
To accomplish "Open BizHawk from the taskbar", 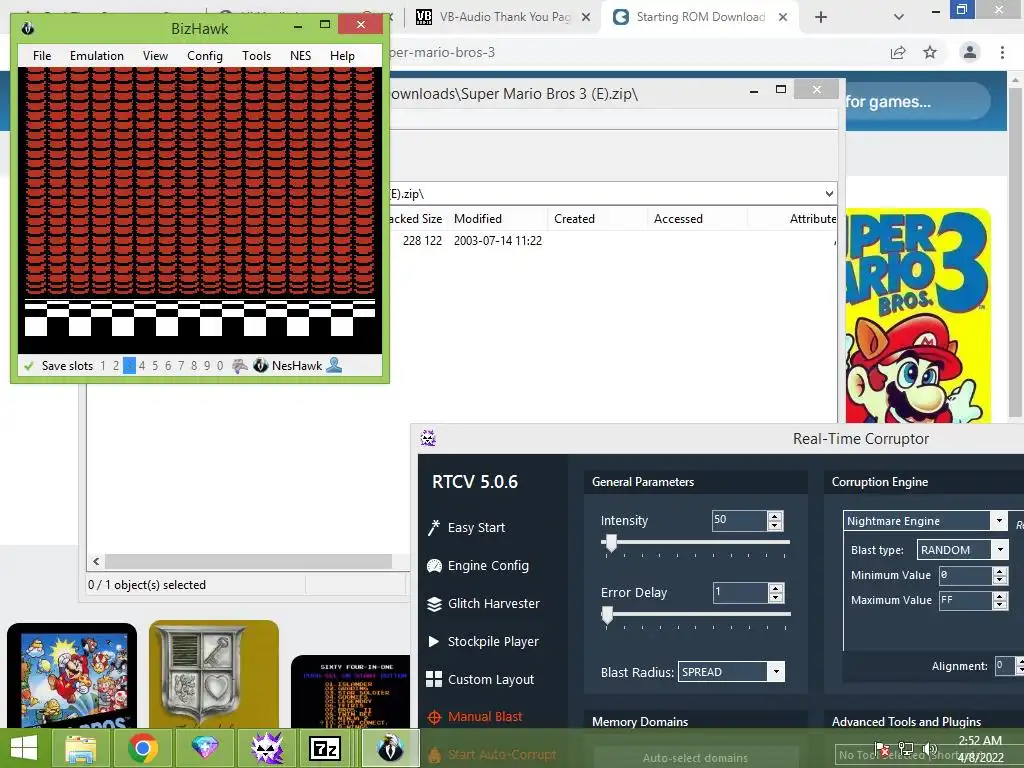I will coord(390,748).
